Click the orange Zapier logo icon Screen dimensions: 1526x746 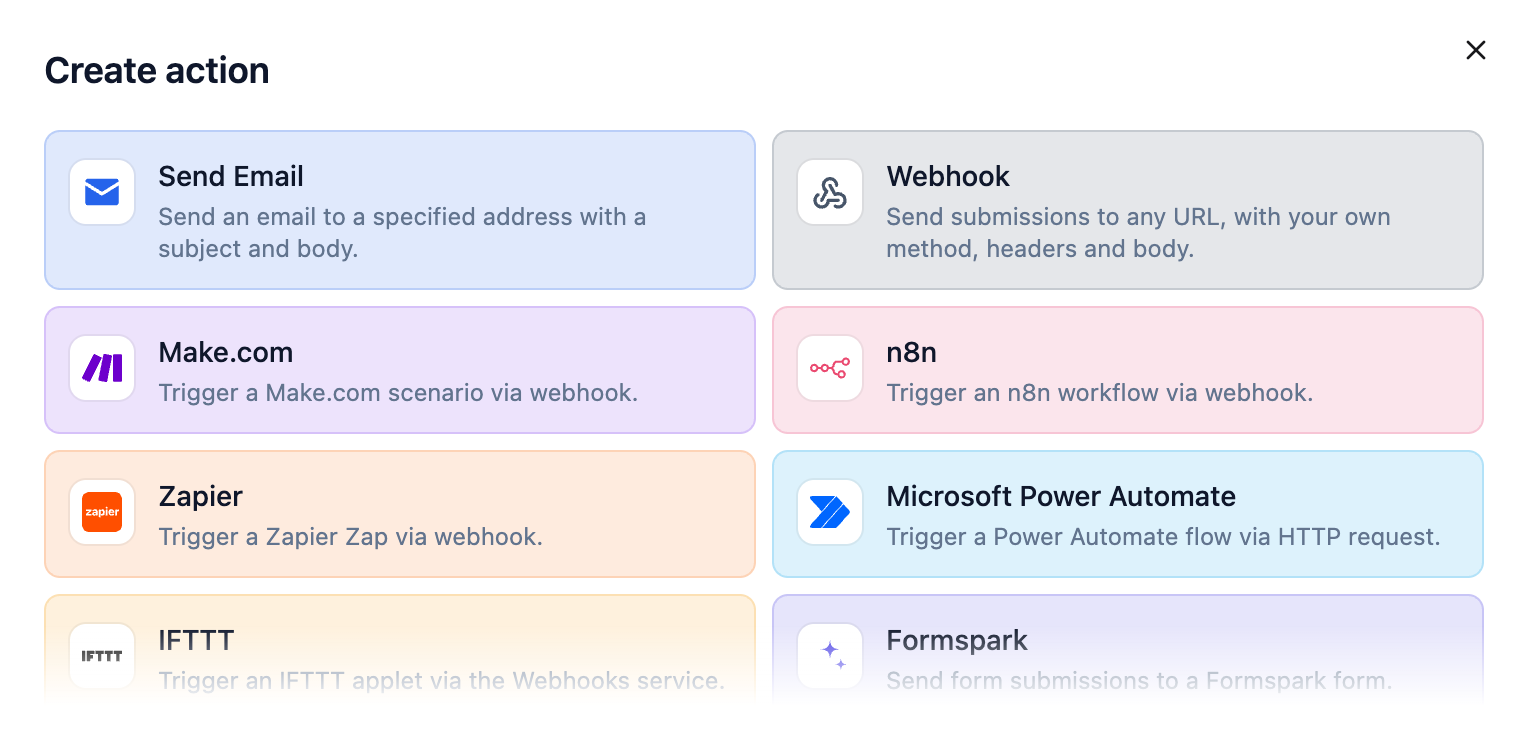point(102,512)
